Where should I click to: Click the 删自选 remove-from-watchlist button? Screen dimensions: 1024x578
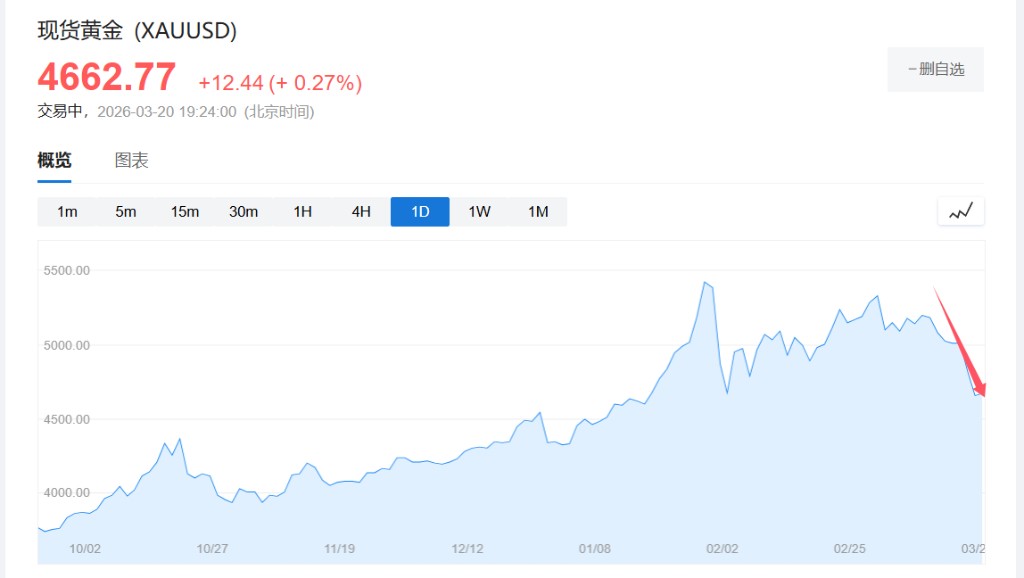(935, 69)
